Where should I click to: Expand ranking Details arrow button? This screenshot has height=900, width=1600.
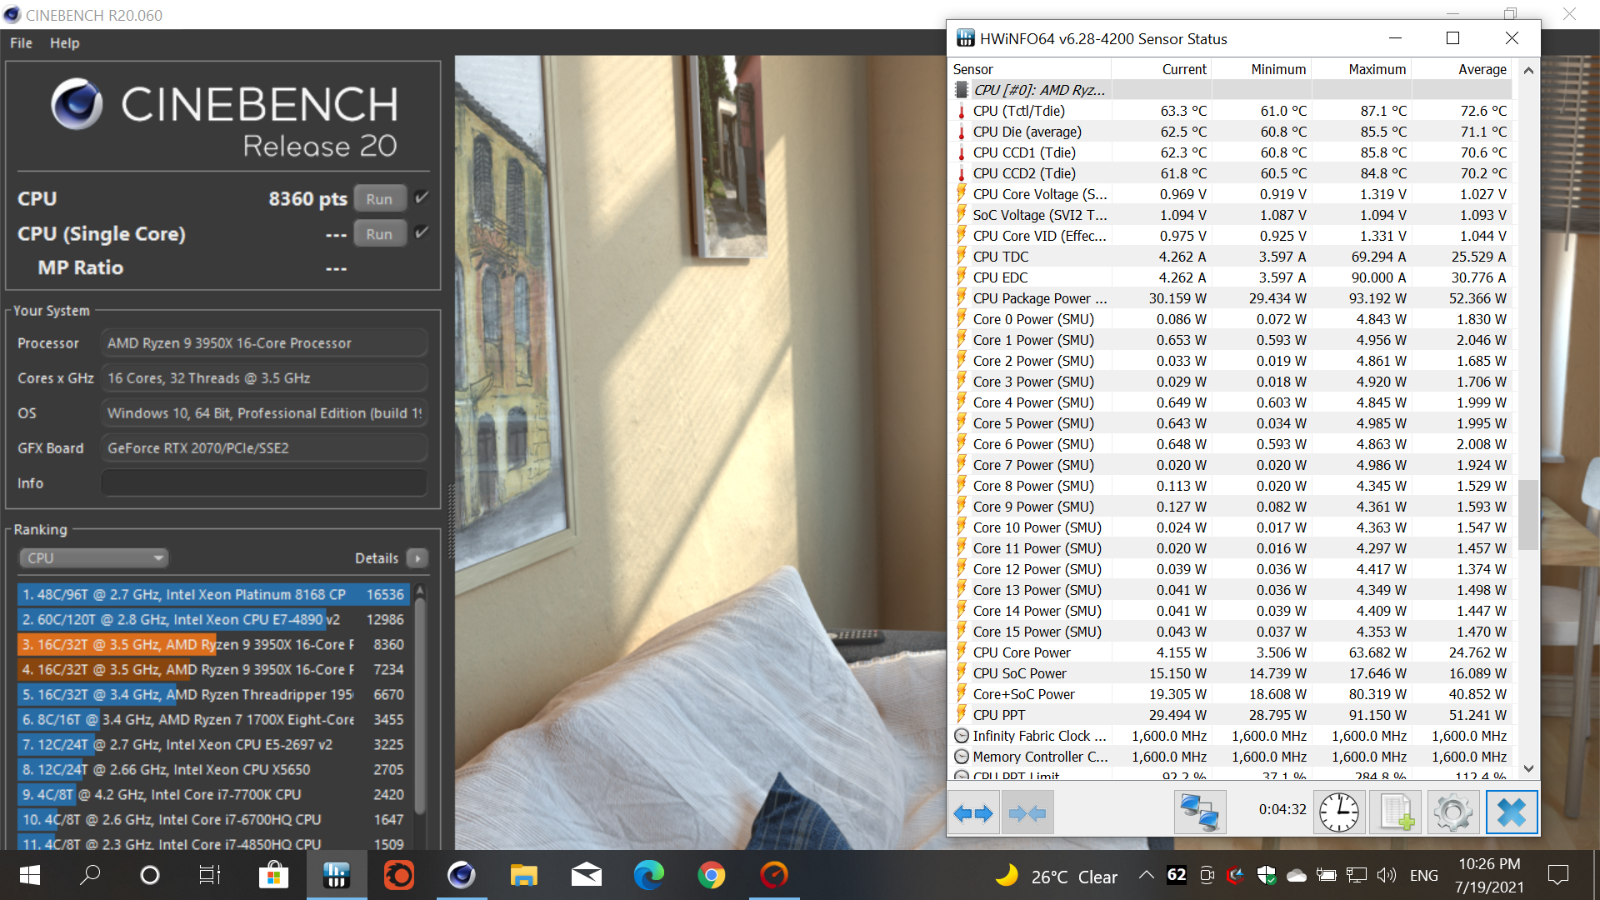click(418, 558)
